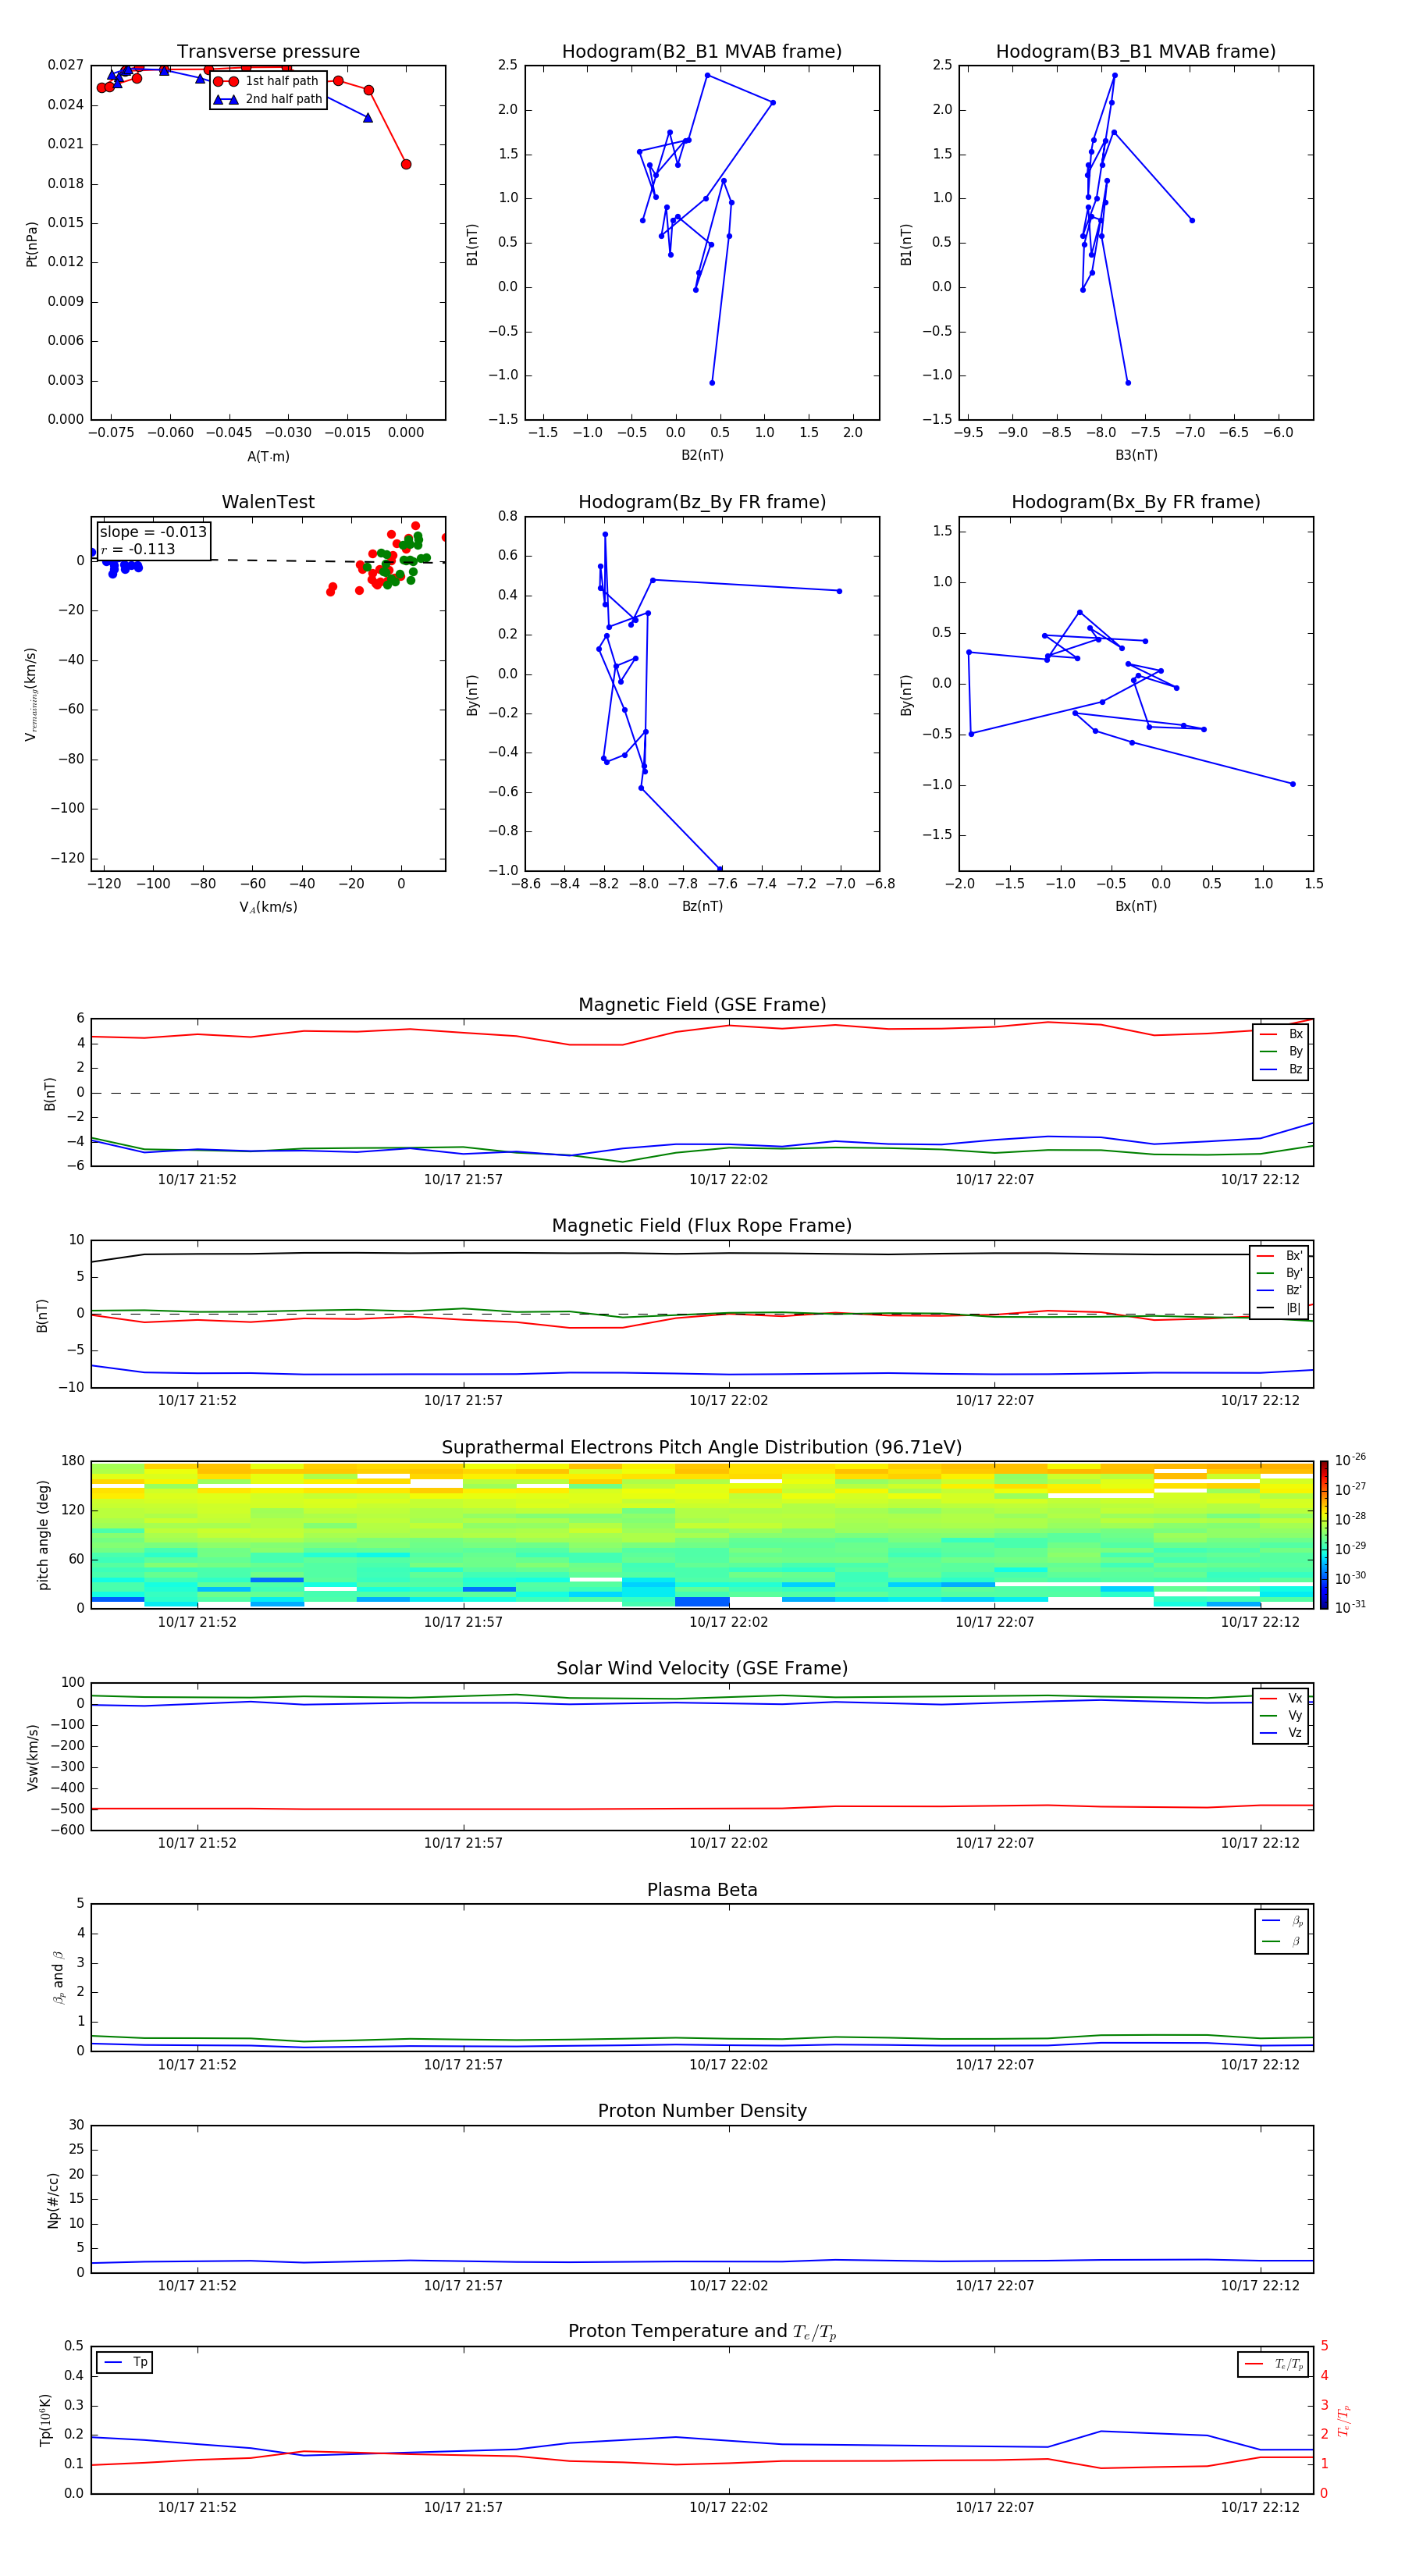Pick the Bz entry in the GSE legend
Image resolution: width=1405 pixels, height=2576 pixels.
(x=1281, y=1069)
